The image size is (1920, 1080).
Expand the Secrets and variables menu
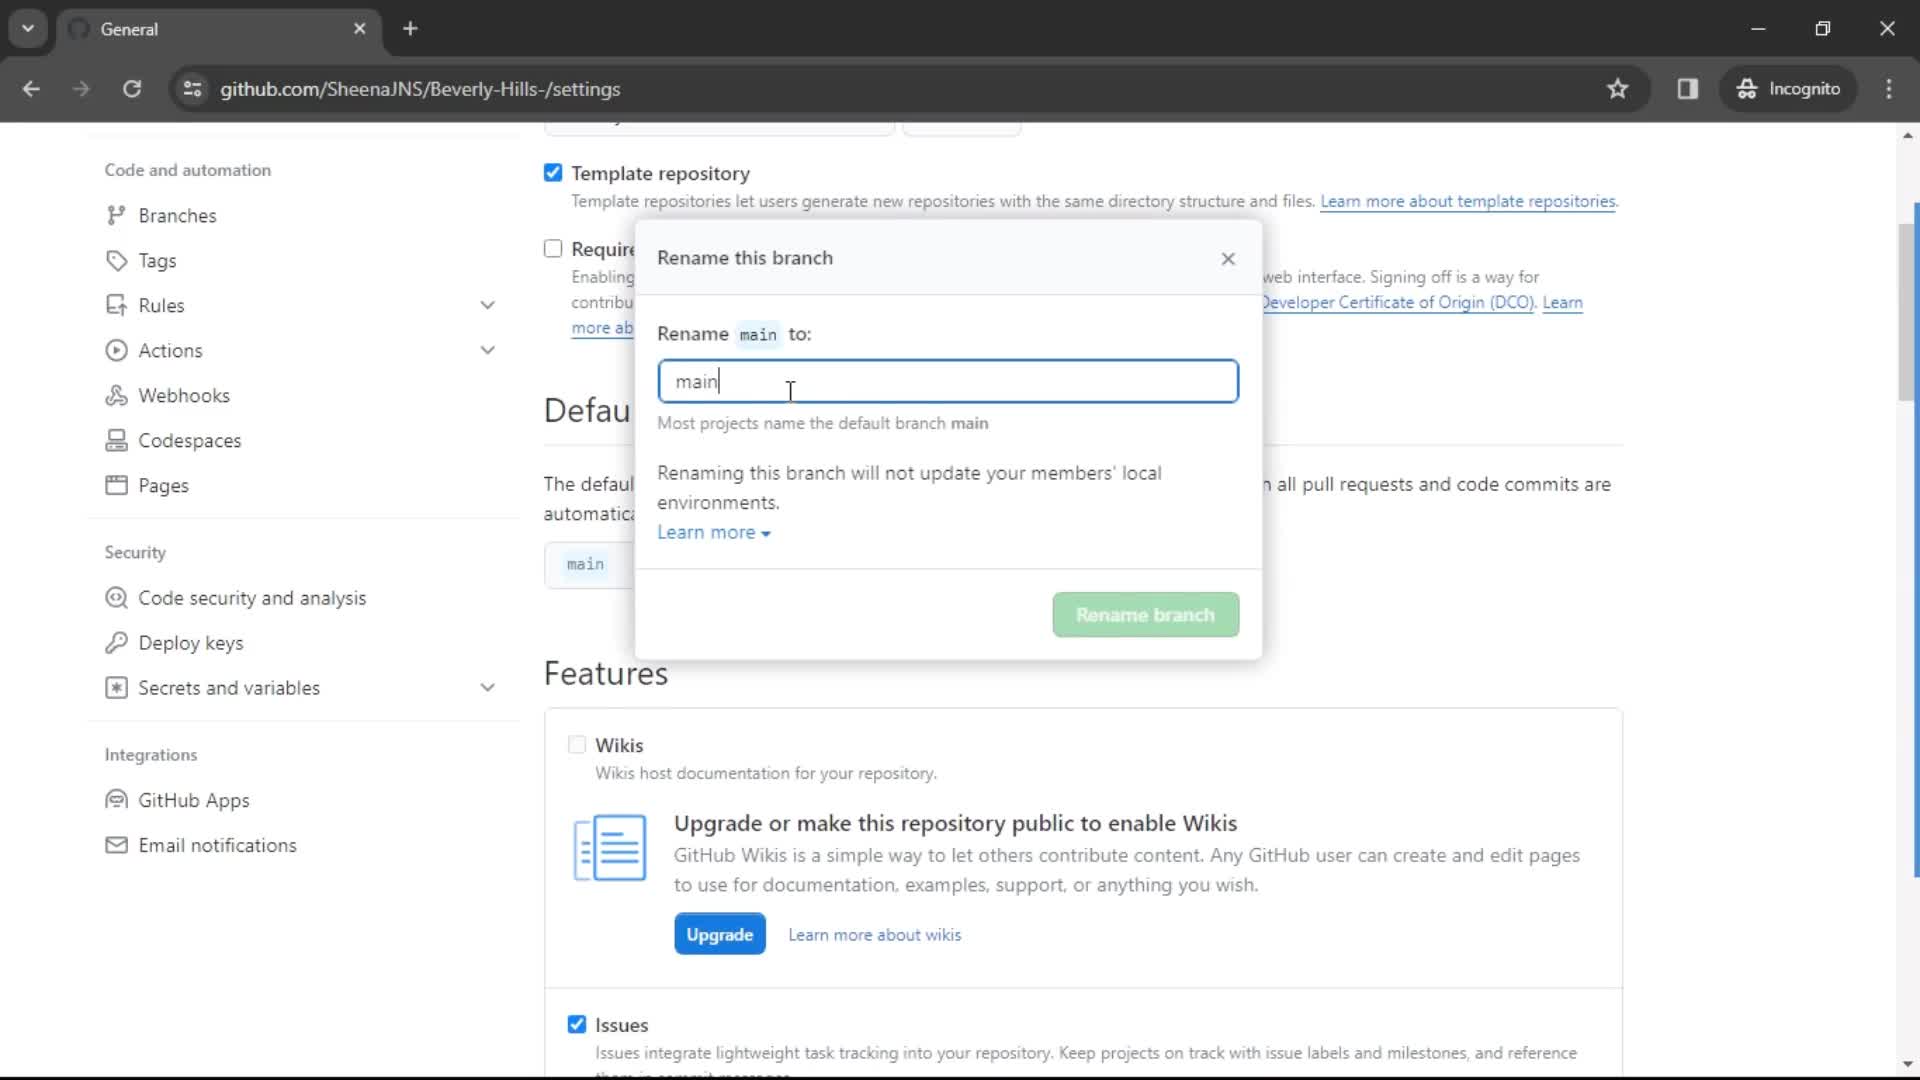[x=487, y=688]
